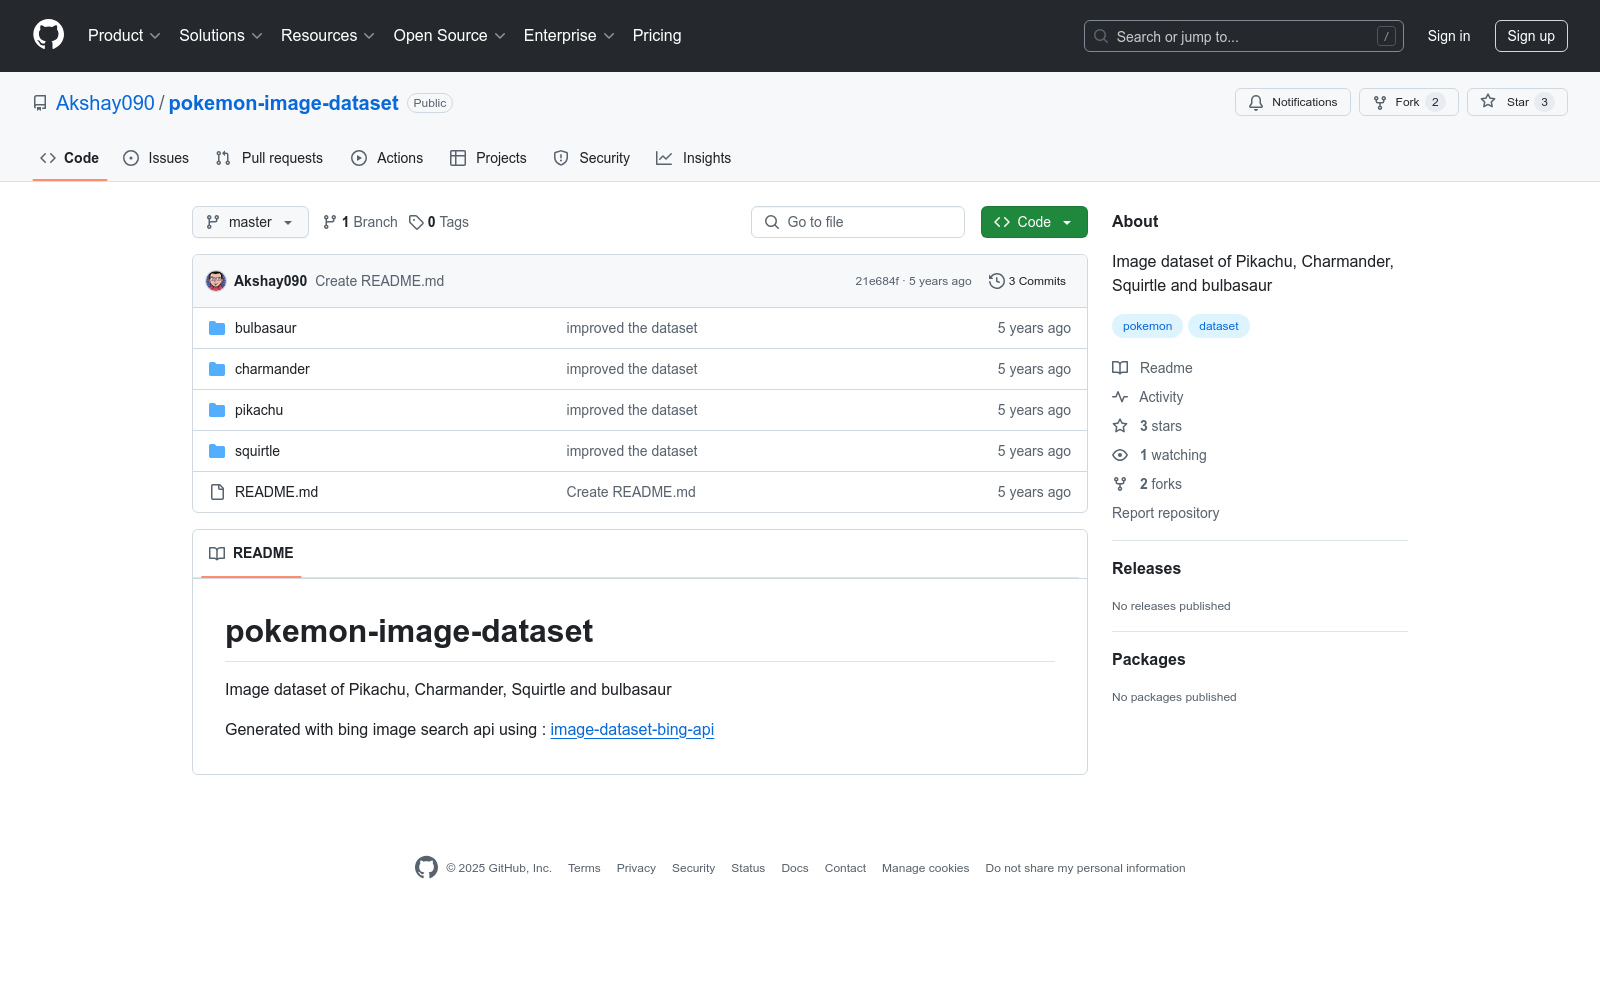Click the fork icon beside 2 forks
Screen dimensions: 1600x1000
pyautogui.click(x=1120, y=484)
